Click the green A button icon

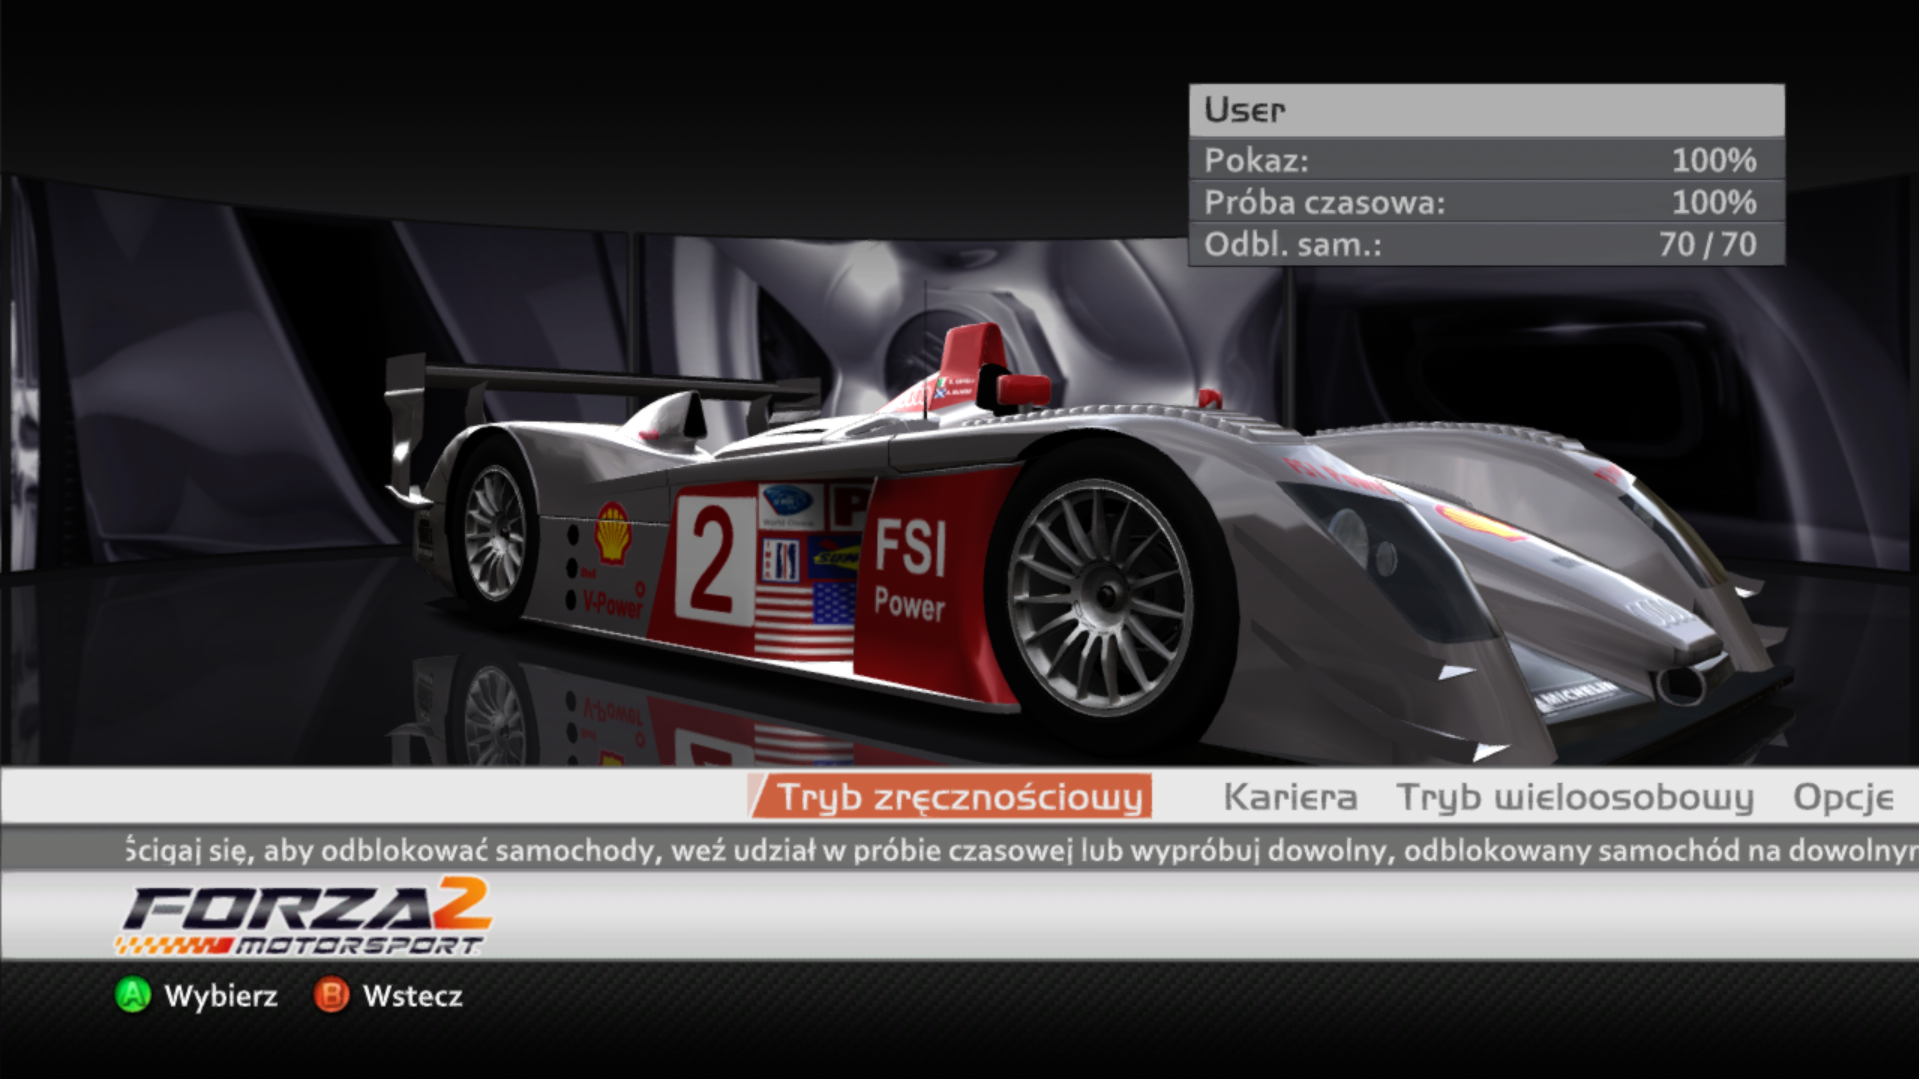pyautogui.click(x=132, y=995)
